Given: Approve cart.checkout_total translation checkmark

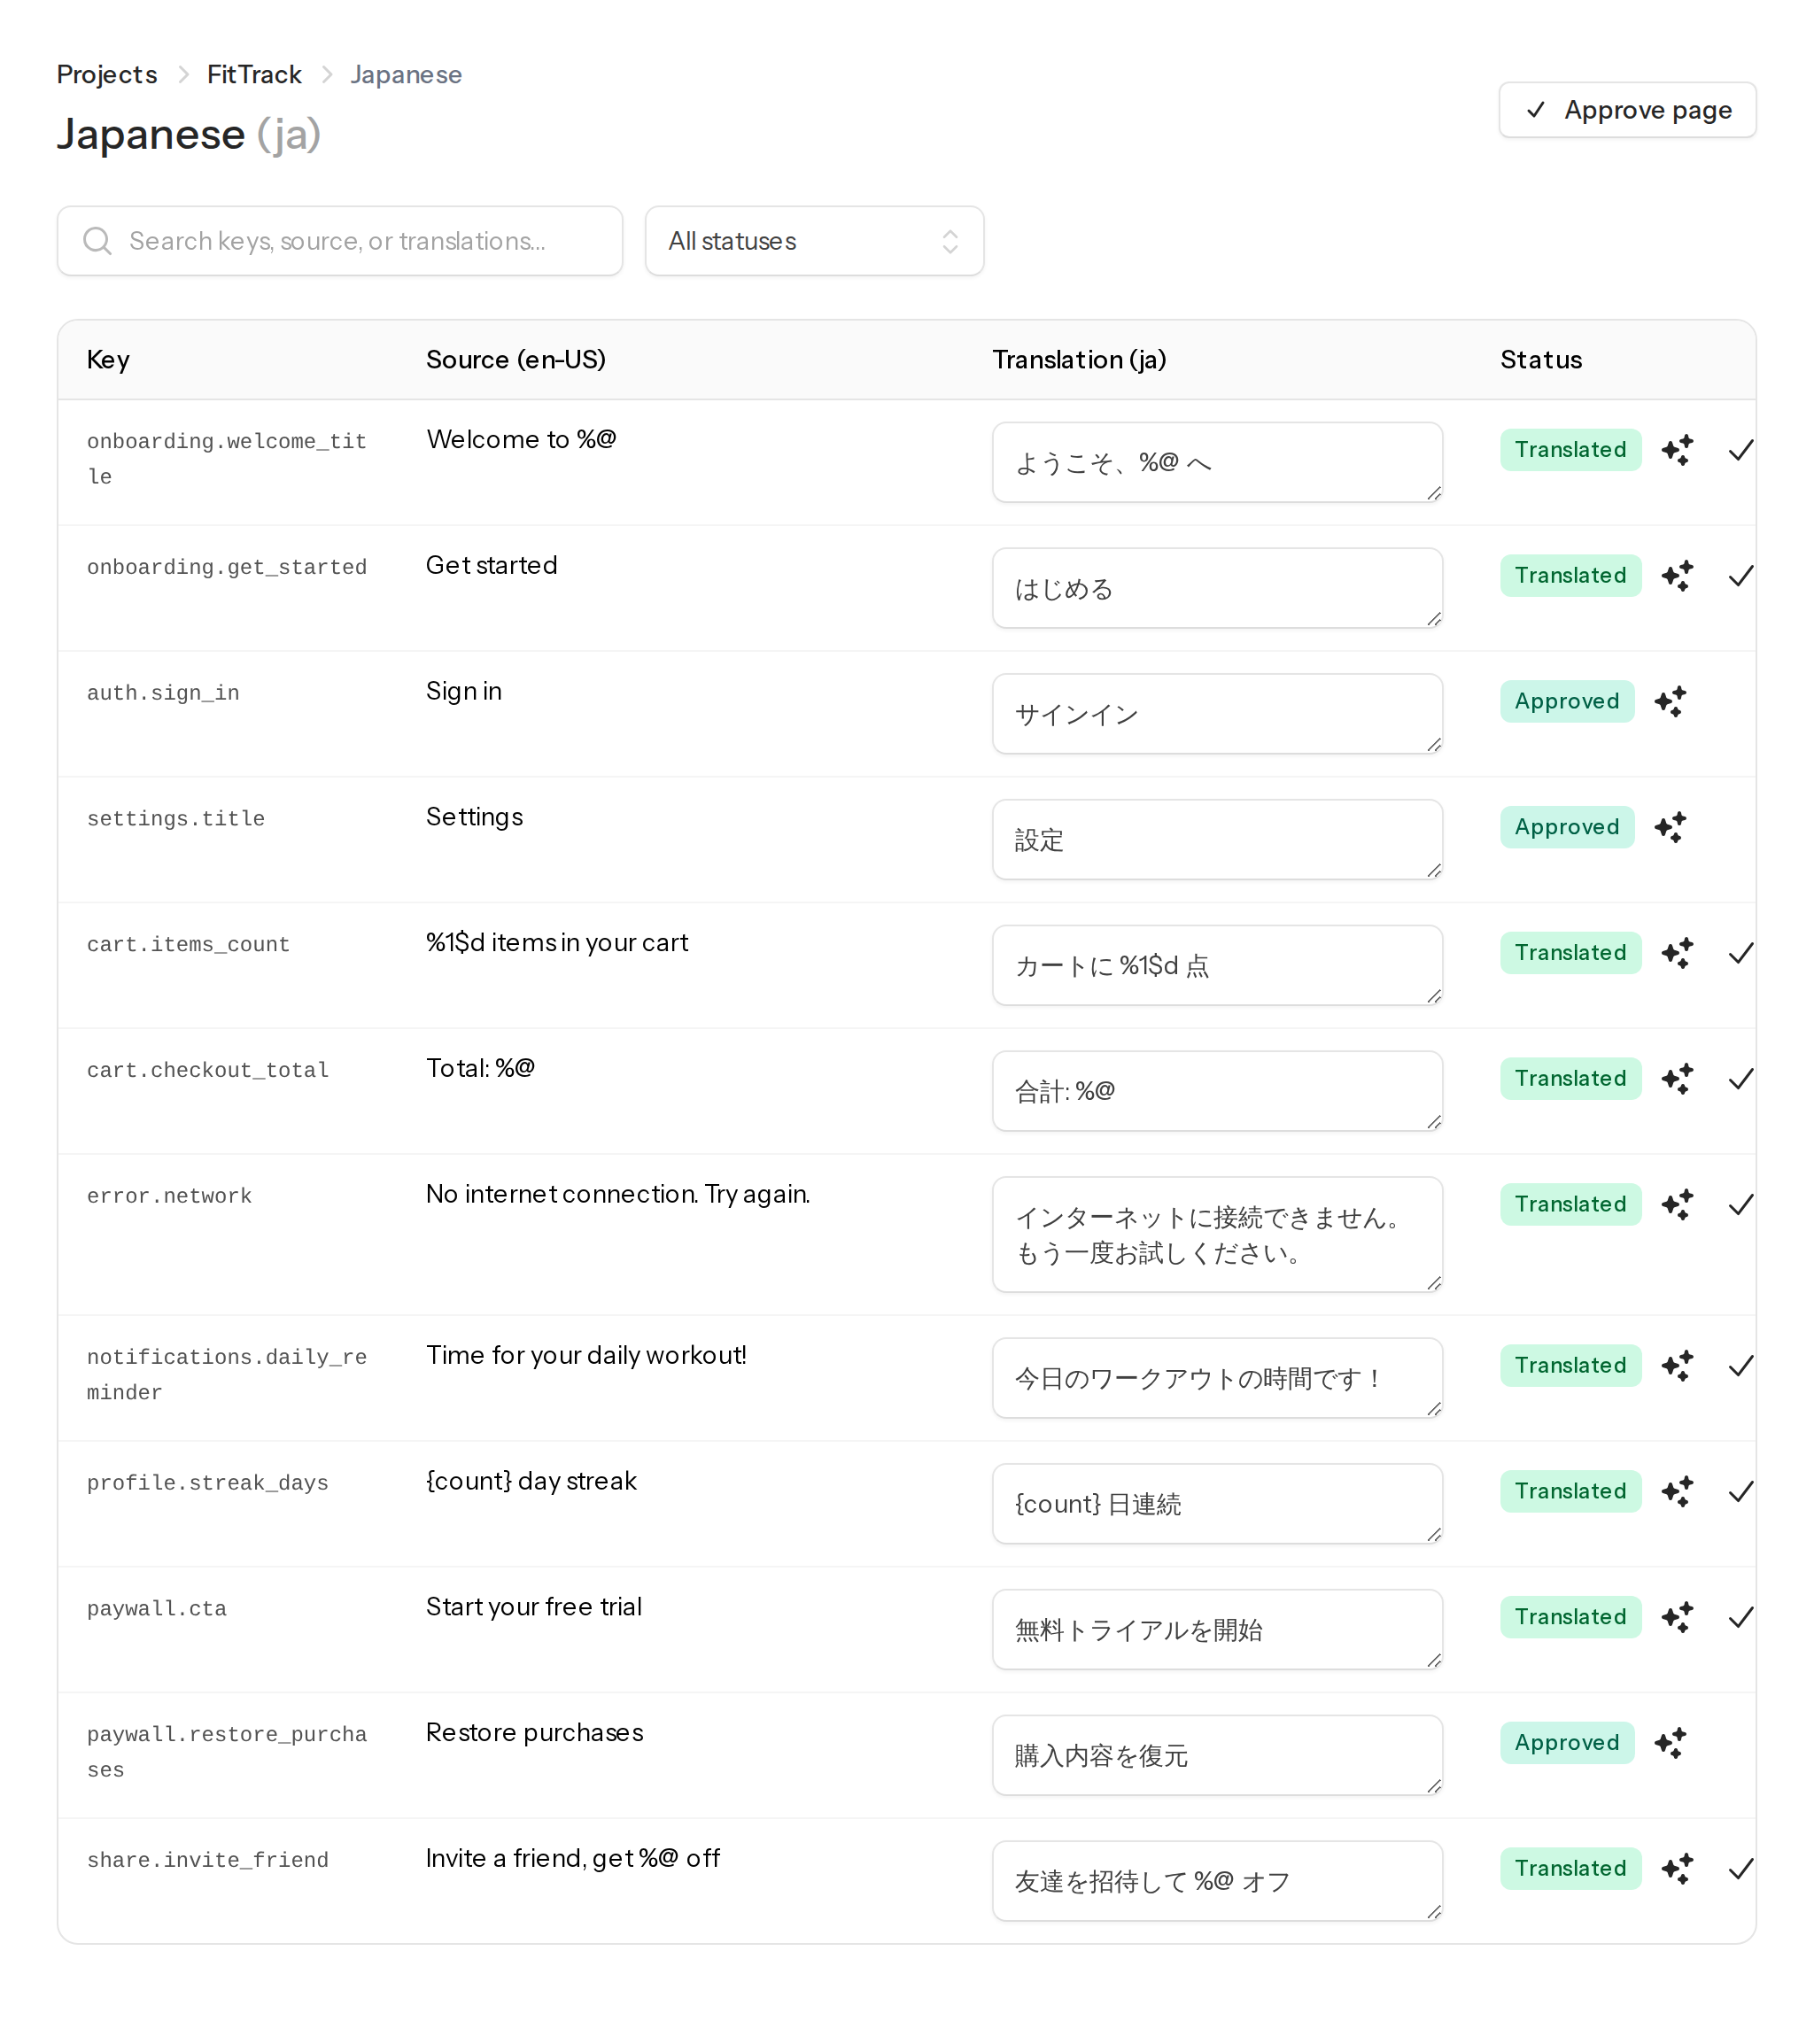Looking at the screenshot, I should [1740, 1079].
